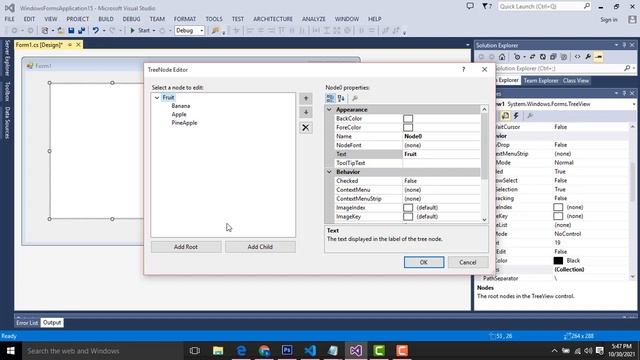Viewport: 640px width, 360px height.
Task: Open Solution Explorer search options dropdown
Action: 634,68
